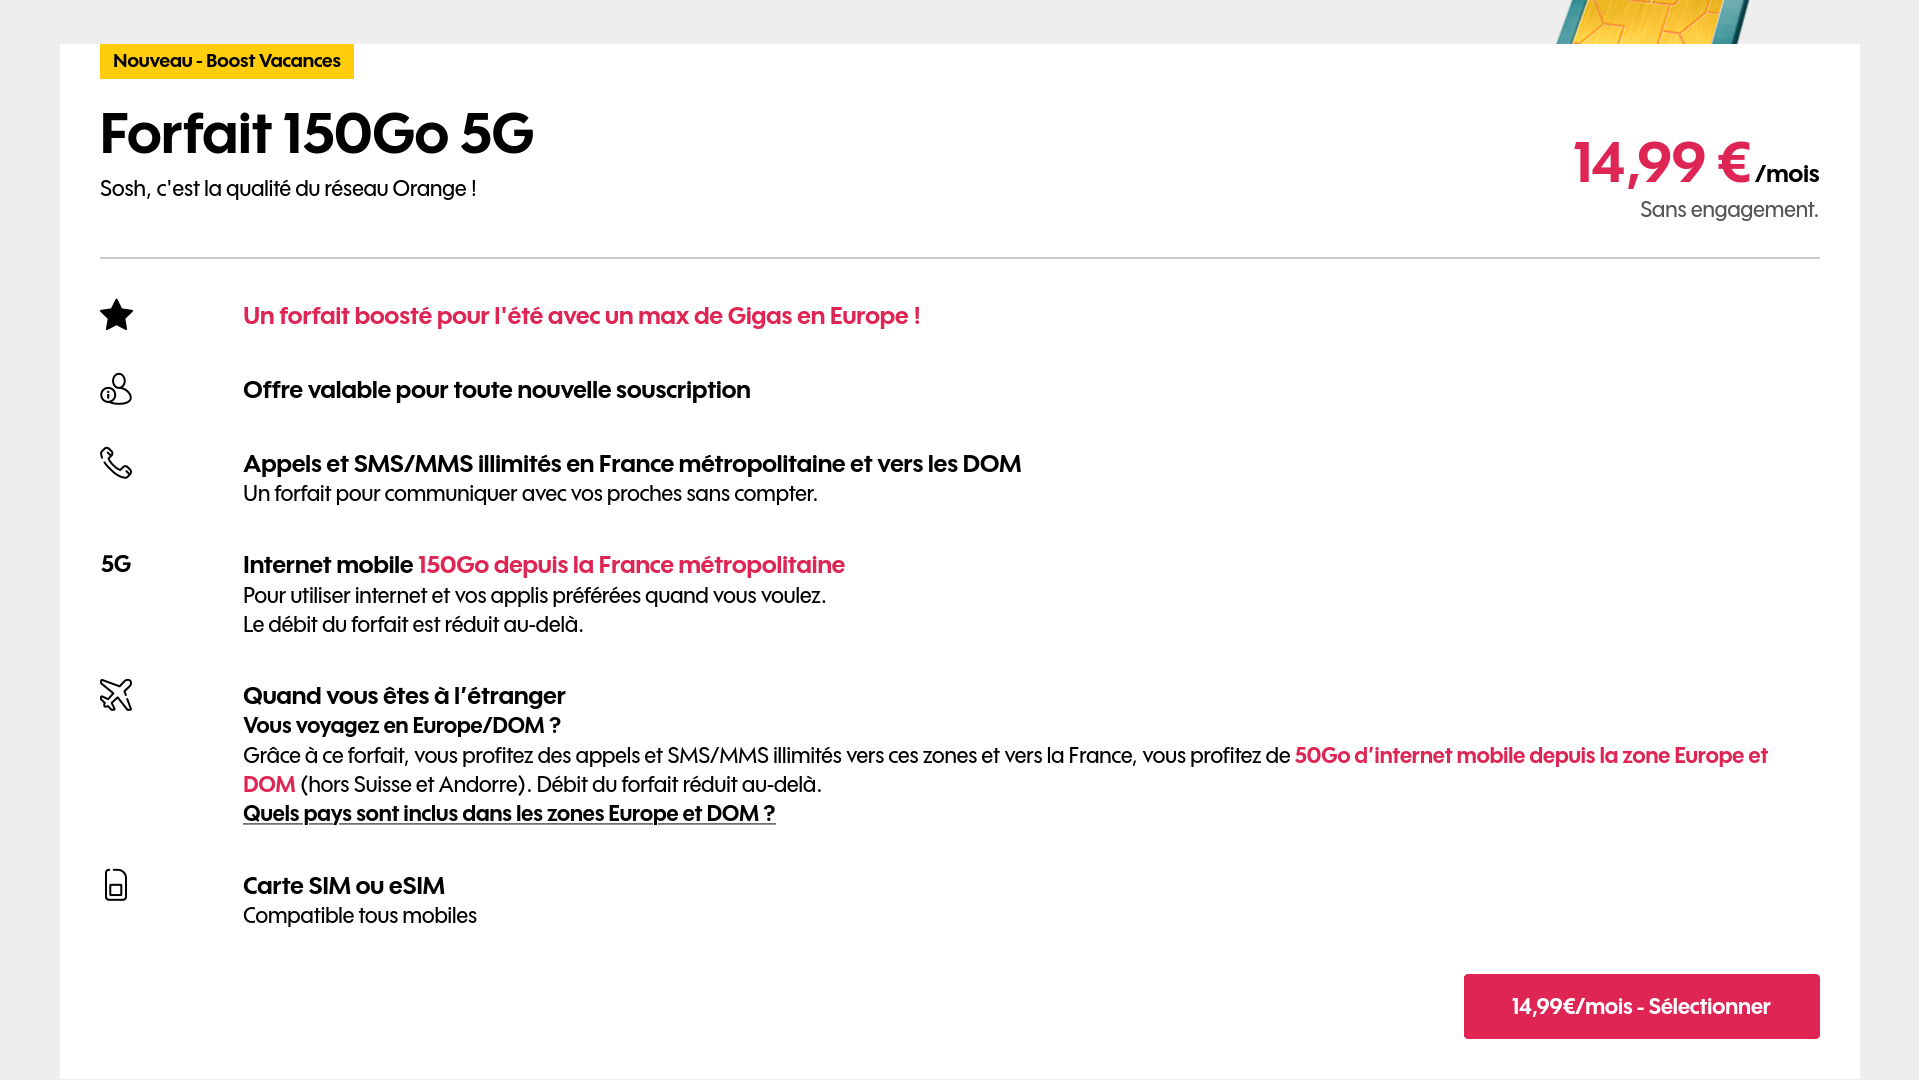Click the Sans engagement note under price
Image resolution: width=1920 pixels, height=1080 pixels.
[1729, 210]
